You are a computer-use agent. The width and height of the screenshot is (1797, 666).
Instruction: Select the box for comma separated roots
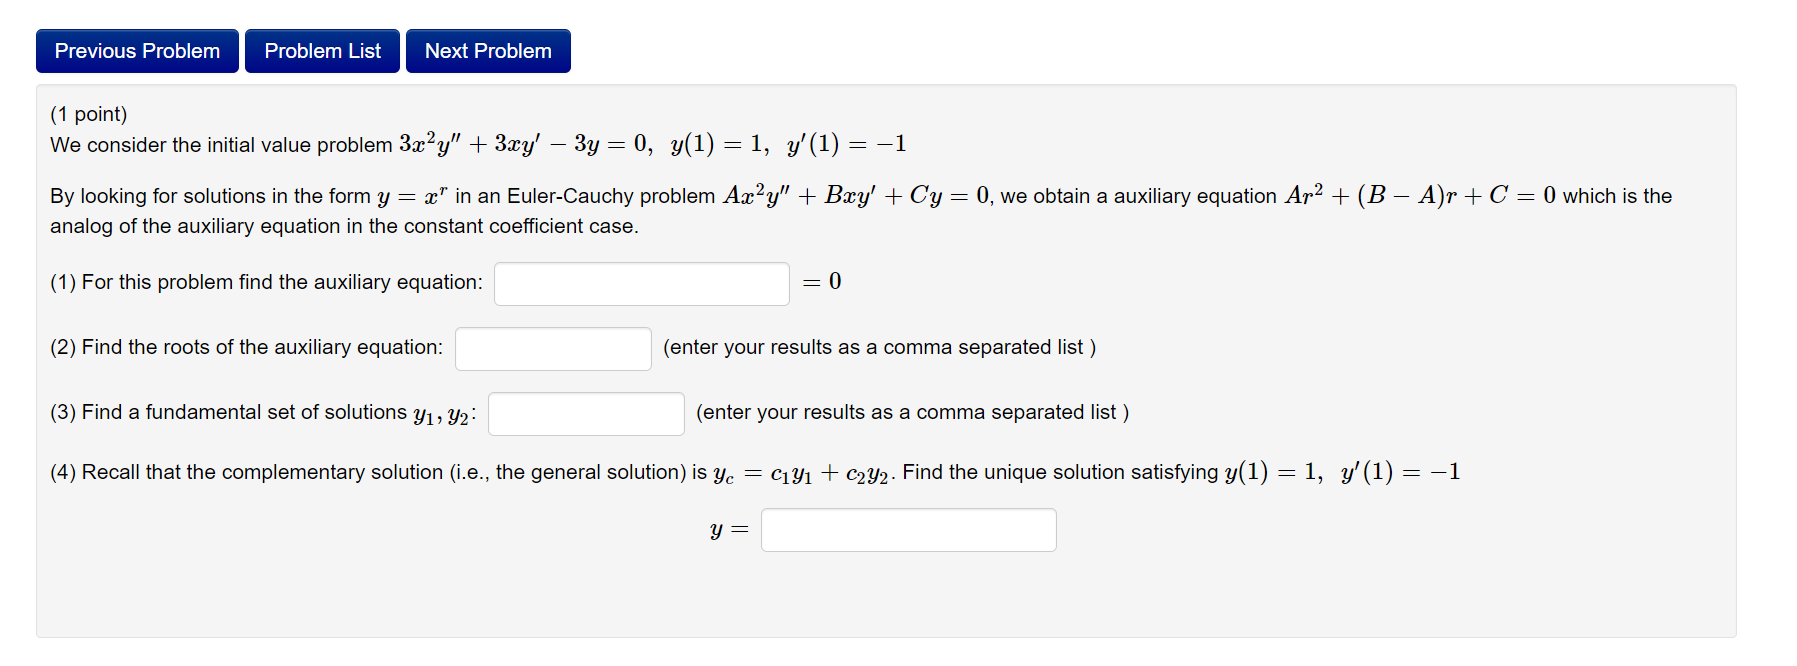click(x=552, y=348)
